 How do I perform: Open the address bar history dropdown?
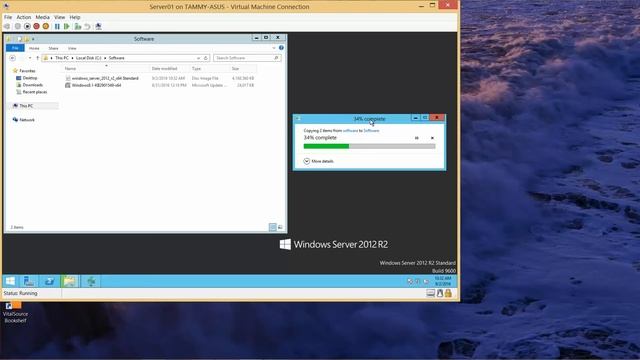pos(198,58)
